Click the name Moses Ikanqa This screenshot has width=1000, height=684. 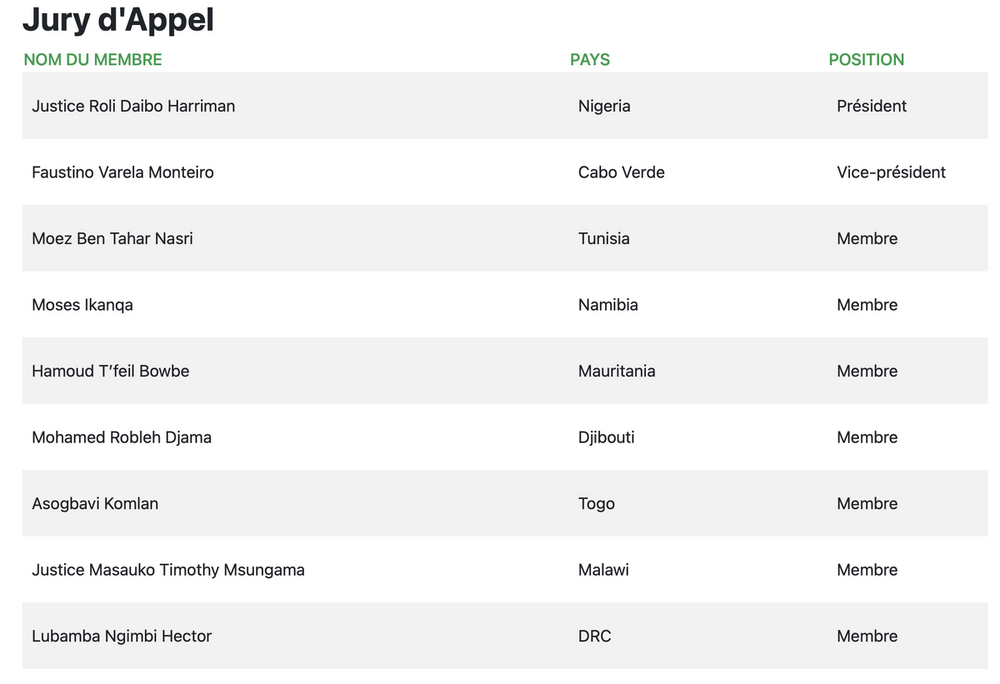click(82, 305)
